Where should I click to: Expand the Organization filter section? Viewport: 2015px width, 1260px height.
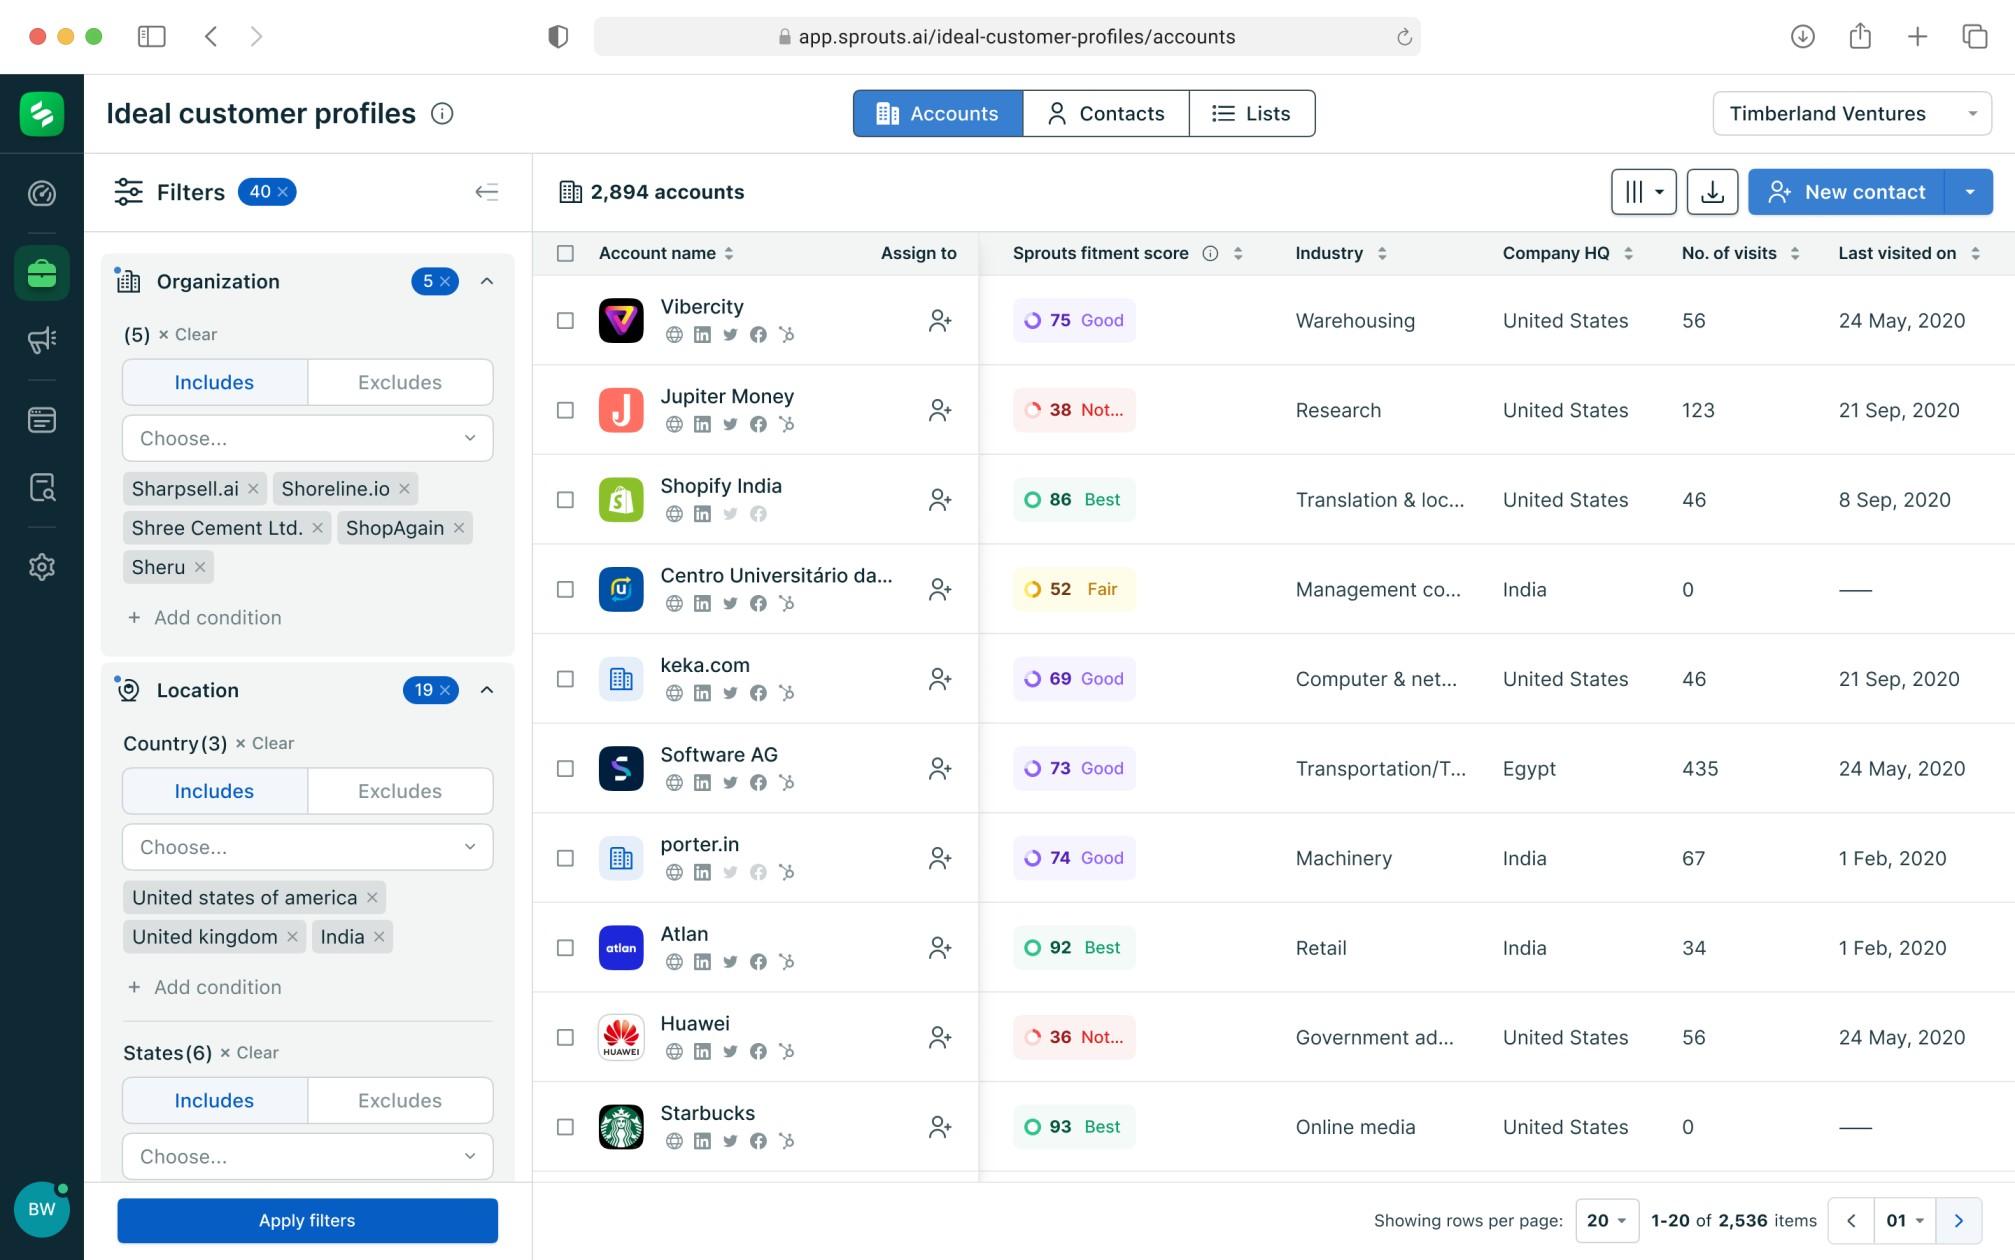coord(486,280)
